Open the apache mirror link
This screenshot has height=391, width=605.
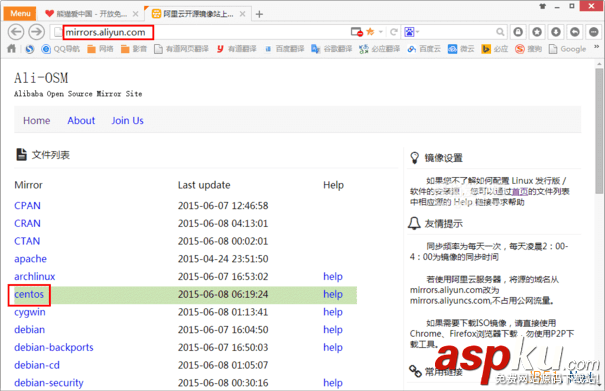pos(30,259)
